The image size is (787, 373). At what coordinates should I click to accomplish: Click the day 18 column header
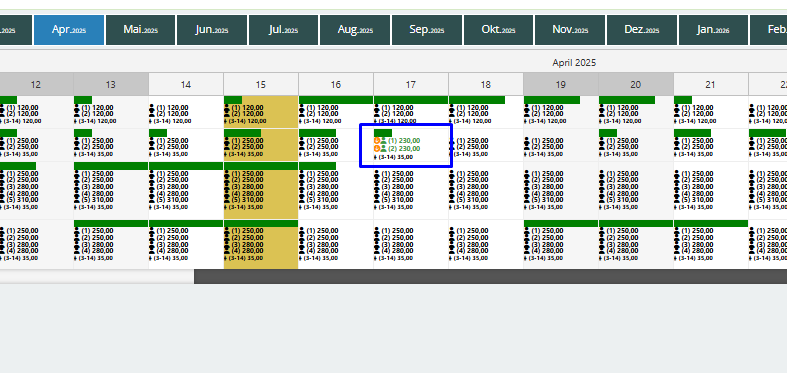point(486,84)
